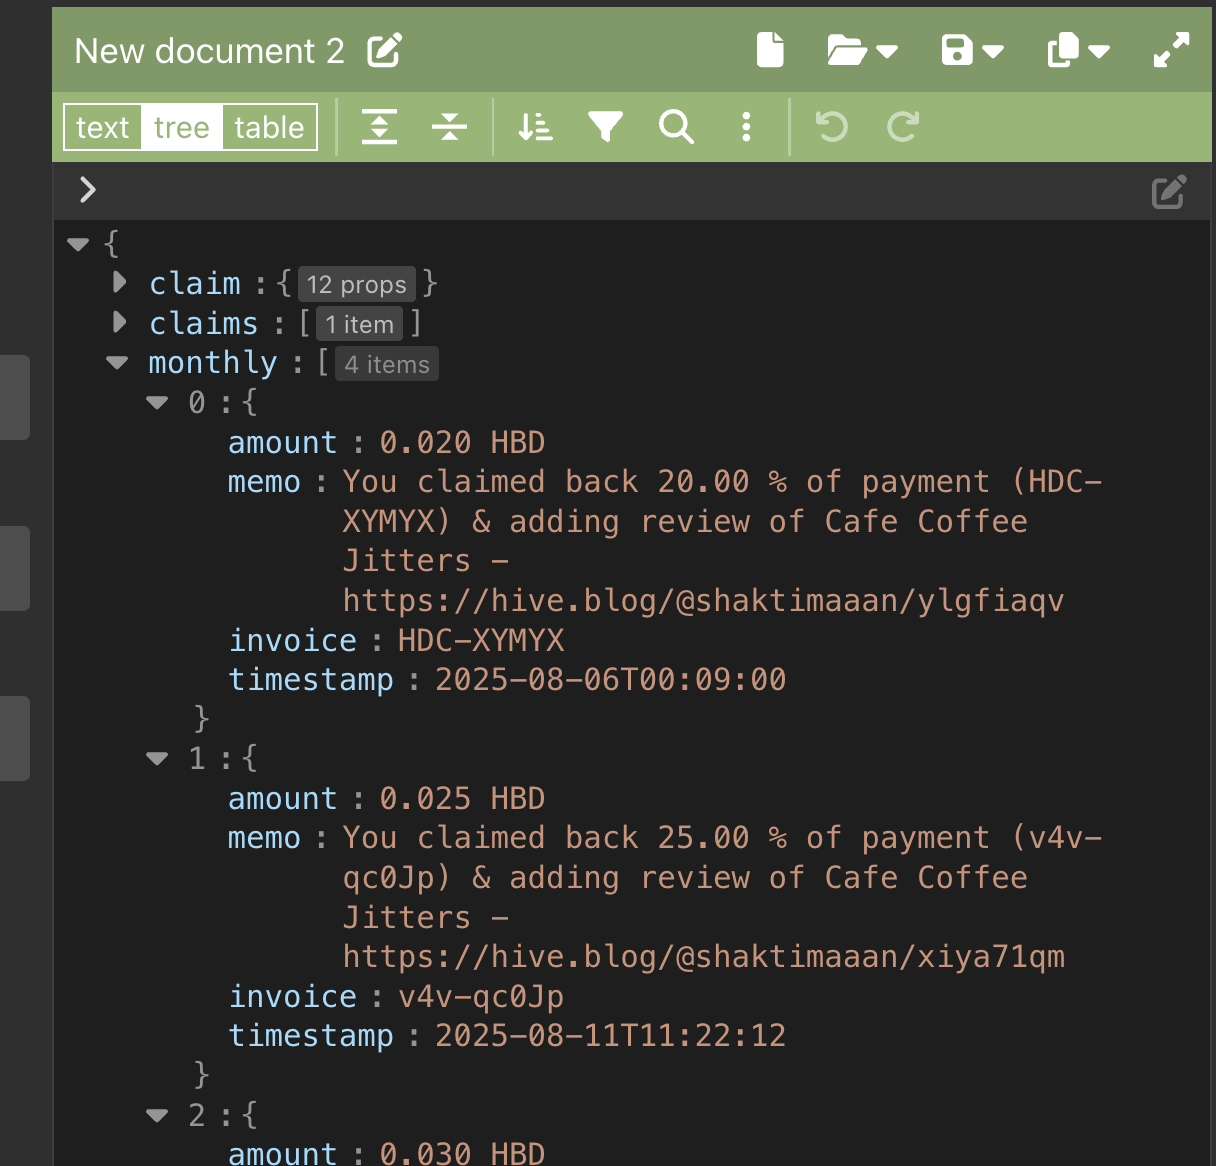Switch to table mode tab

click(269, 127)
